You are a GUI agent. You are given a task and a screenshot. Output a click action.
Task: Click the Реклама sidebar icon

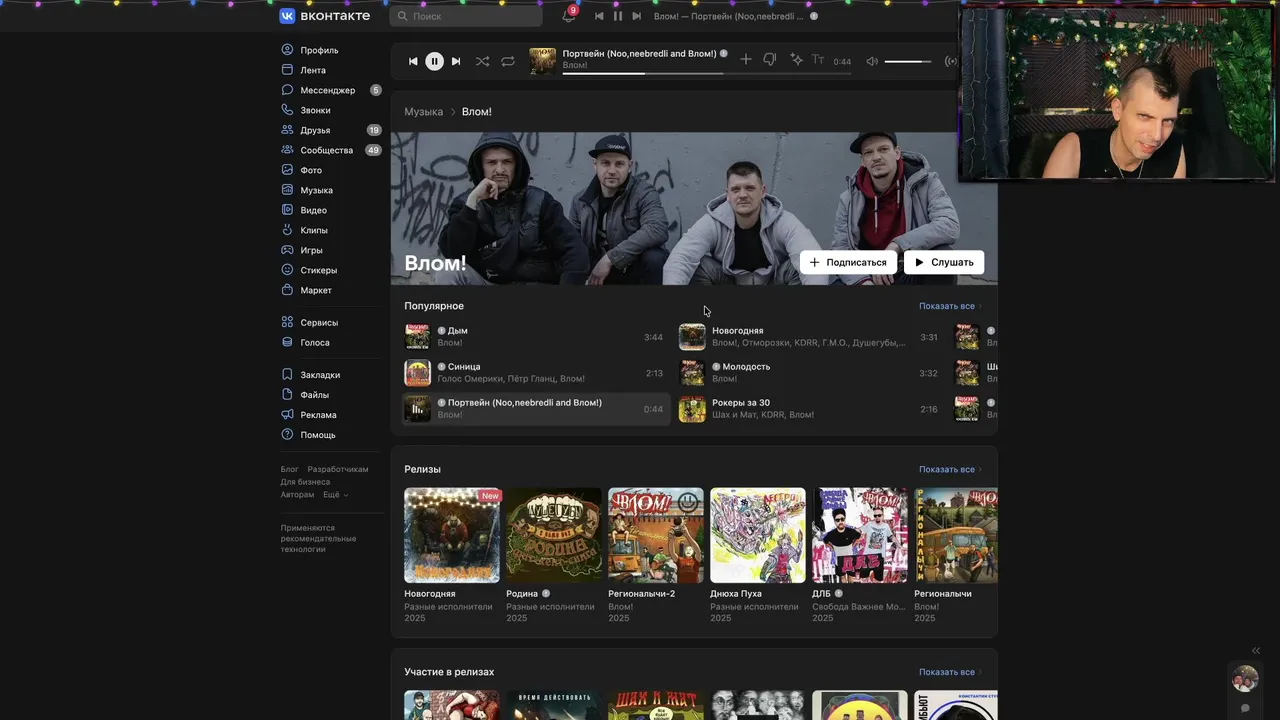288,415
